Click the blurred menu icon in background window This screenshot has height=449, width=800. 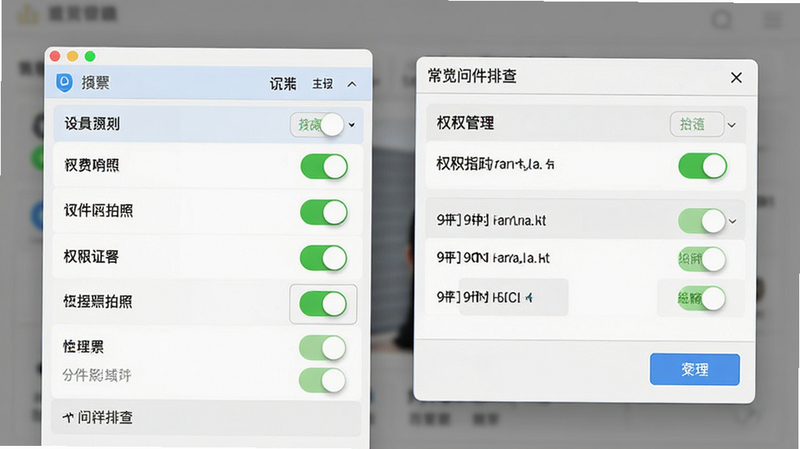[772, 20]
